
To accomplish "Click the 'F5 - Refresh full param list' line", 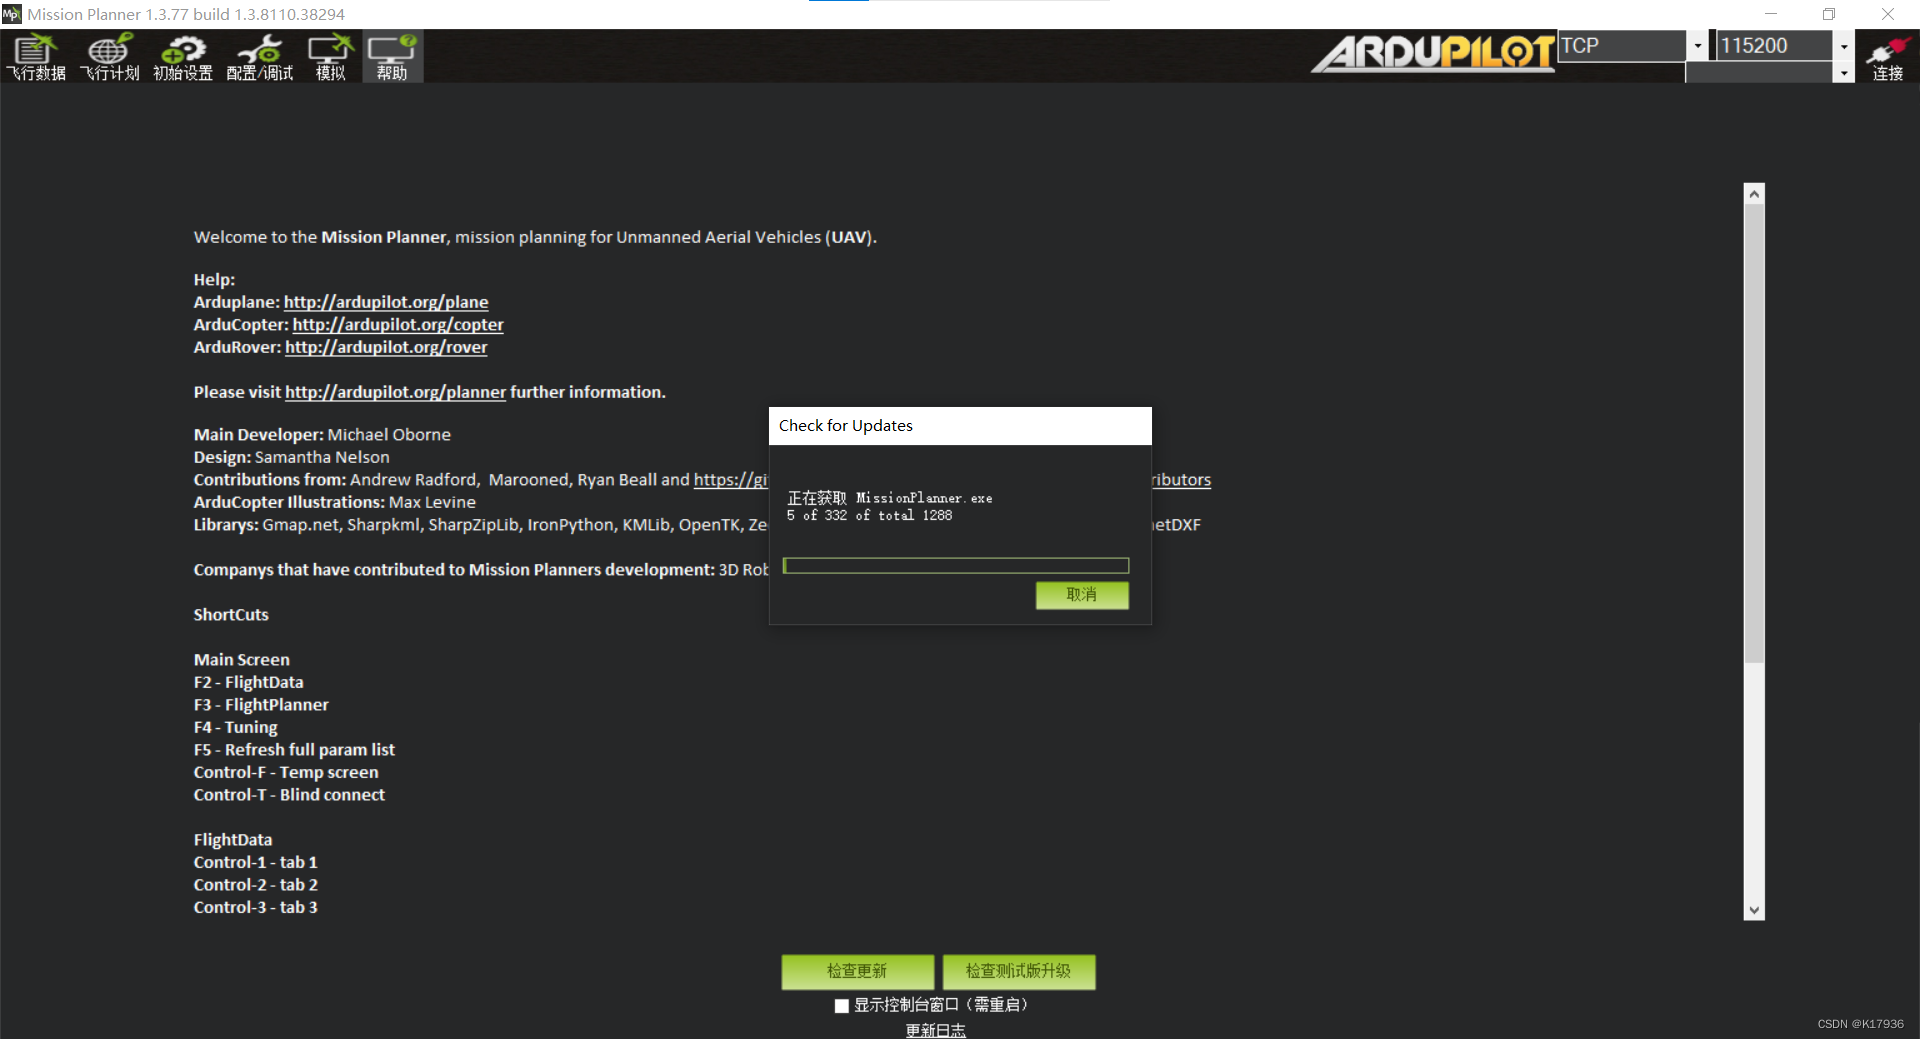I will pos(294,750).
